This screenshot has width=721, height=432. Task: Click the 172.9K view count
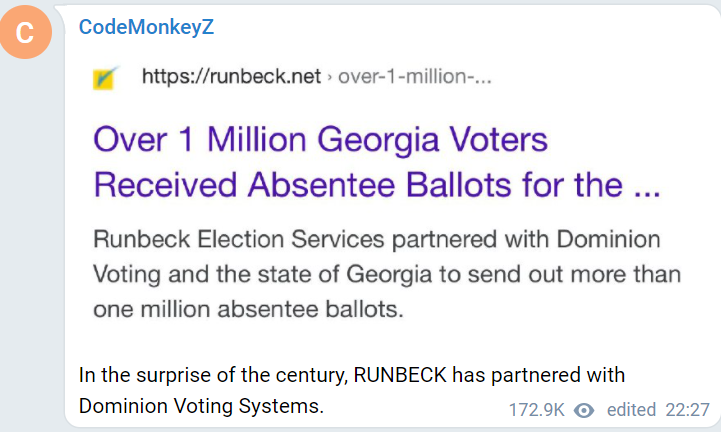pyautogui.click(x=536, y=410)
